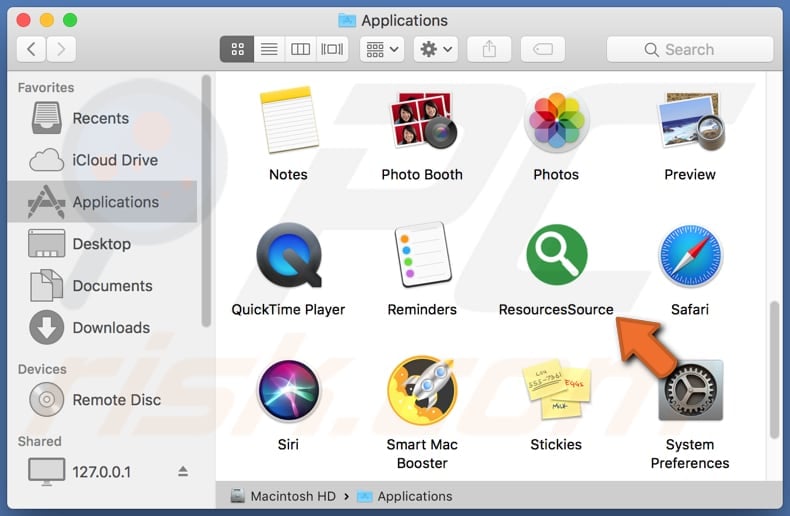Select the Reminders app icon
Screen dimensions: 790x516
422,255
